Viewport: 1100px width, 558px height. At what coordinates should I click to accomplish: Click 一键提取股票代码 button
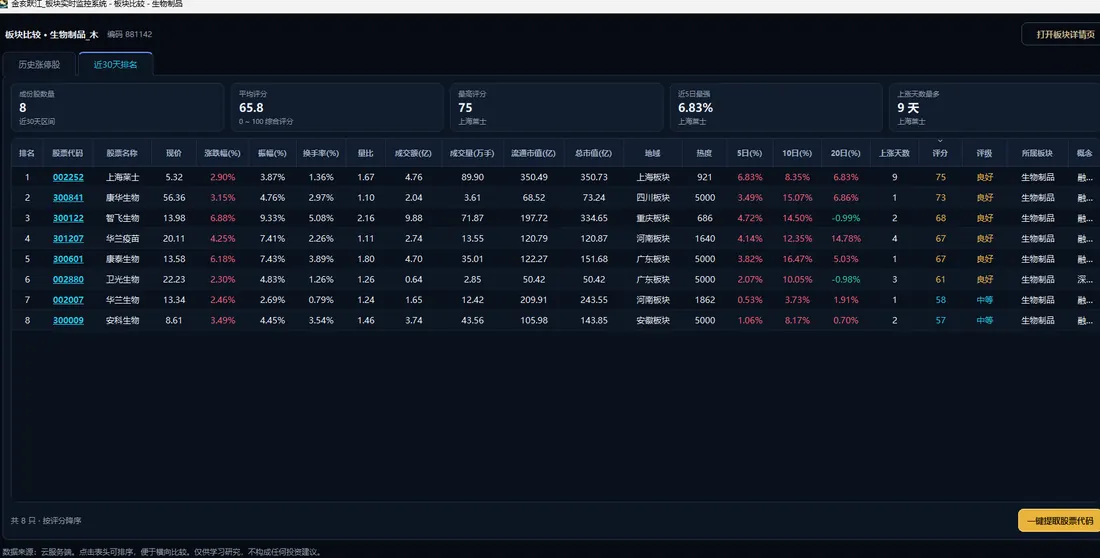pos(1059,521)
